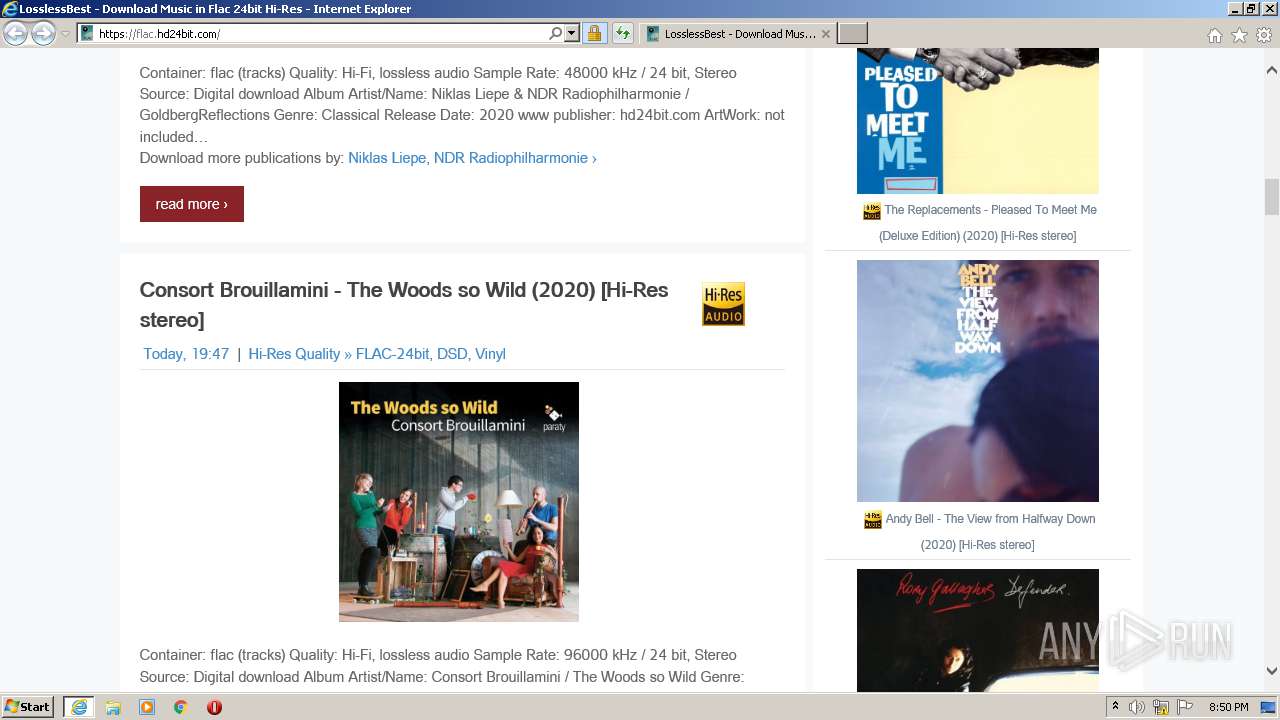Click the Internet Explorer title bar logo
Image resolution: width=1280 pixels, height=720 pixels.
[10, 9]
